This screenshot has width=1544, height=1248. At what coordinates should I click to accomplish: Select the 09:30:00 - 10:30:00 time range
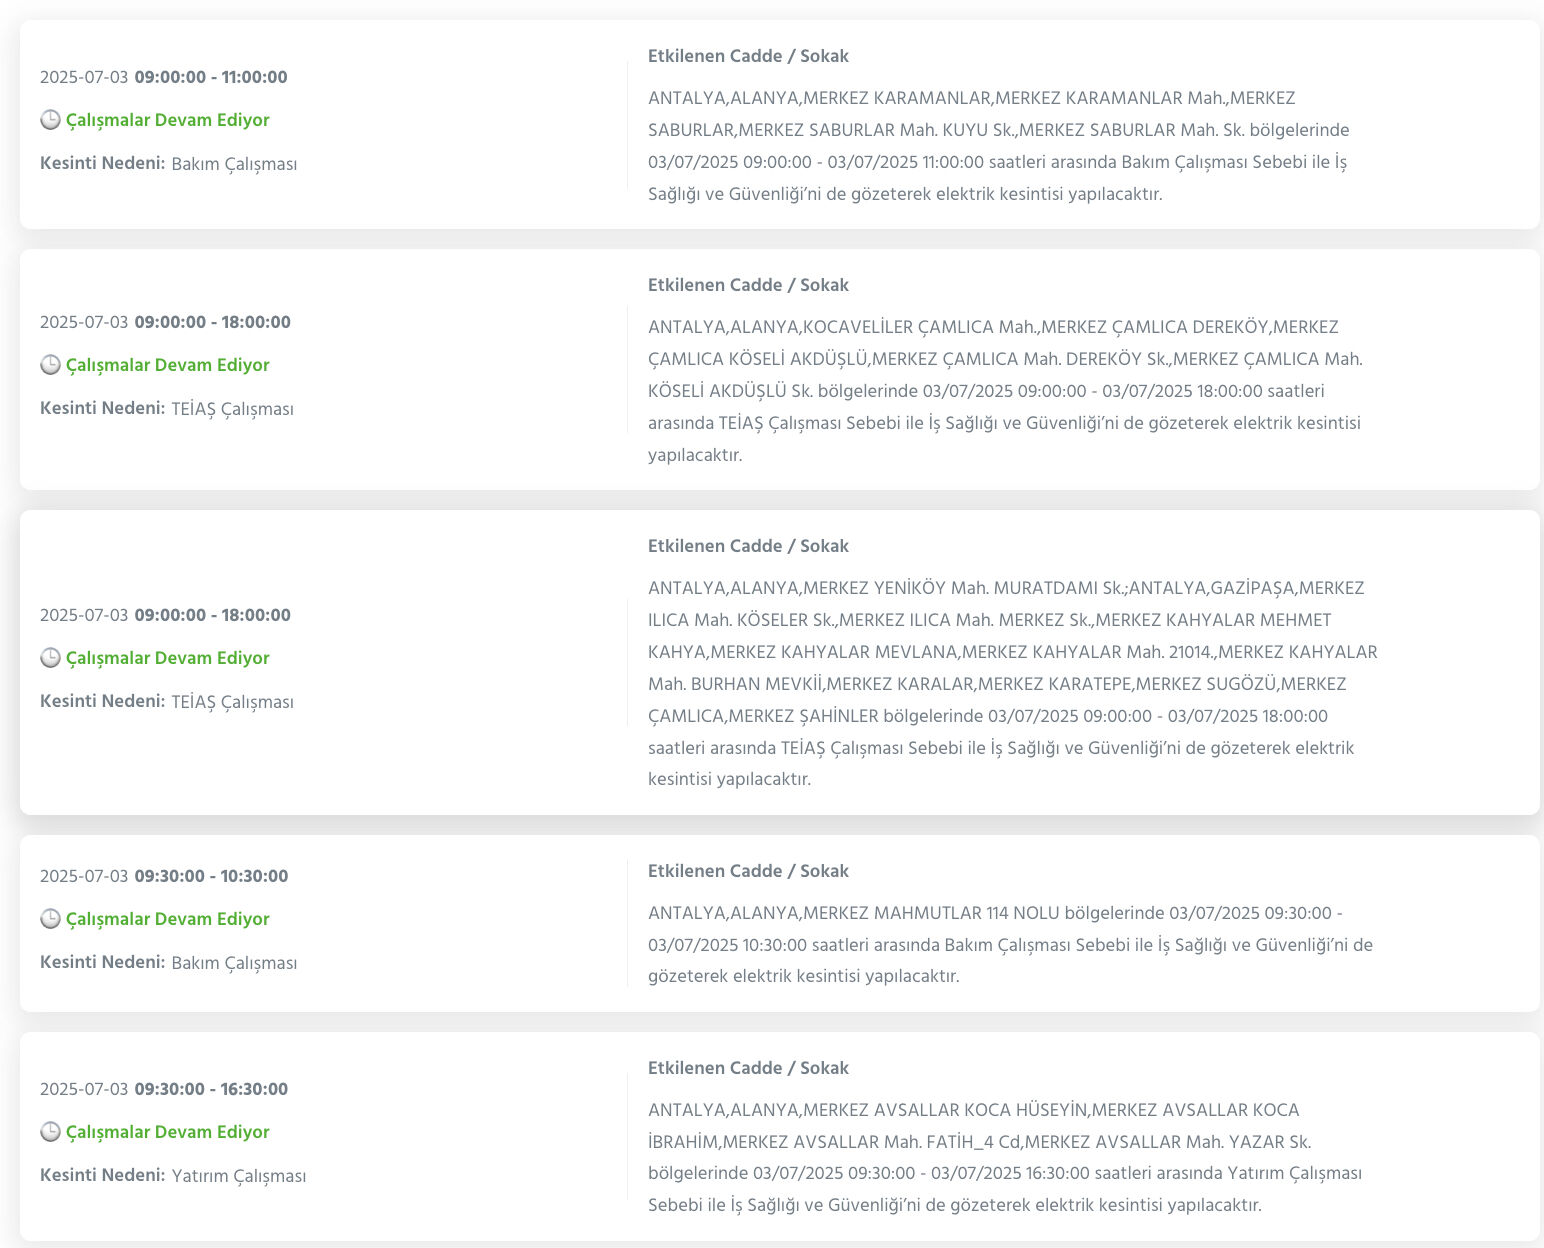210,876
